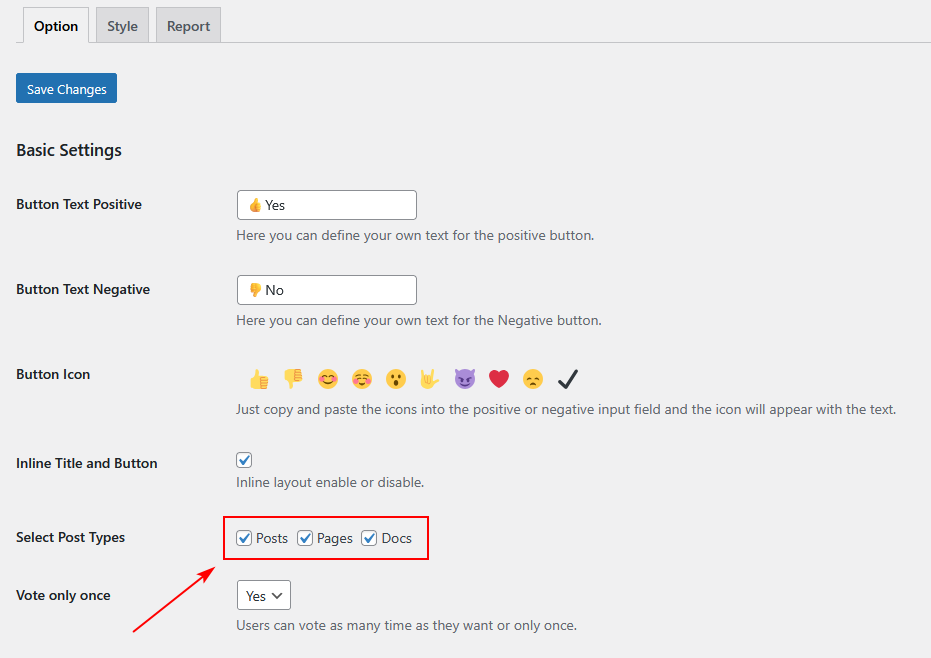Uncheck the Pages post type checkbox
Screen dimensions: 931x658
[305, 538]
